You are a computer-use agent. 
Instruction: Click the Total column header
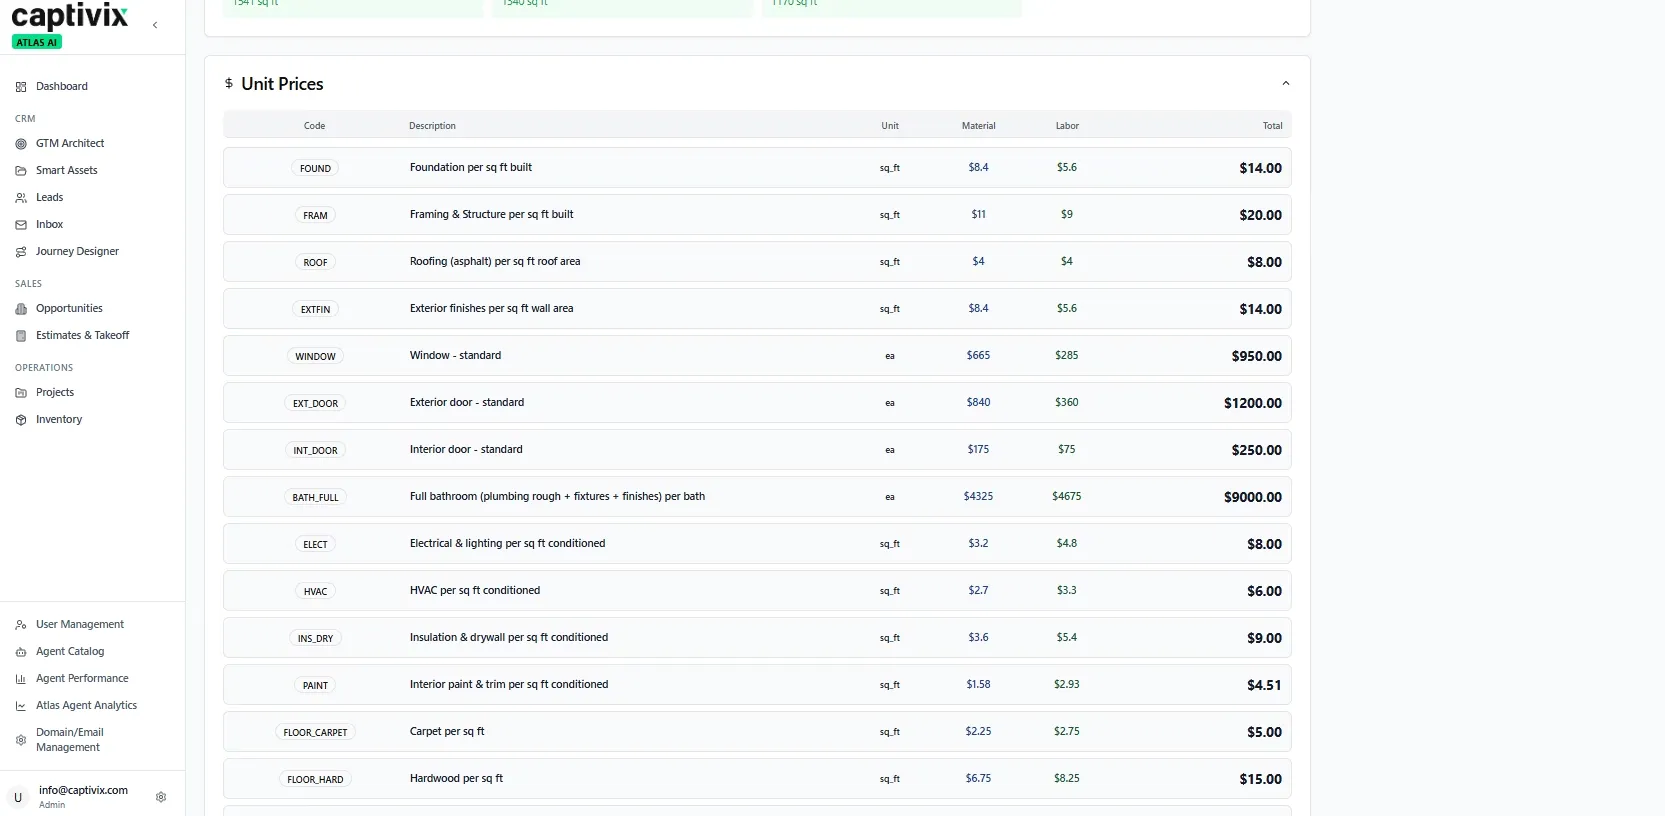tap(1272, 126)
